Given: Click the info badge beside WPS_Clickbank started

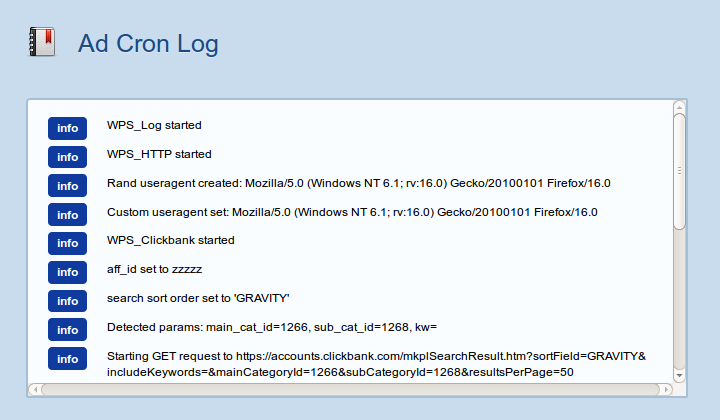Looking at the screenshot, I should [x=68, y=243].
